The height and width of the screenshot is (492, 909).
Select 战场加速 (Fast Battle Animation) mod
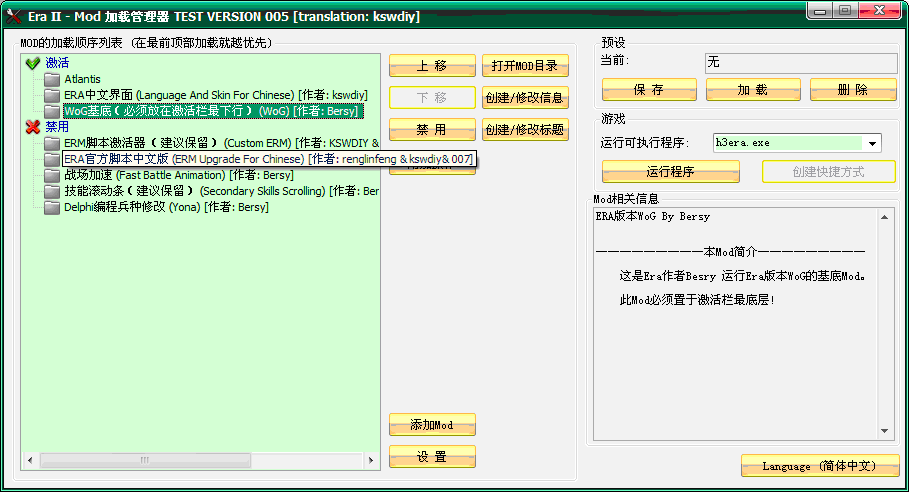point(179,175)
